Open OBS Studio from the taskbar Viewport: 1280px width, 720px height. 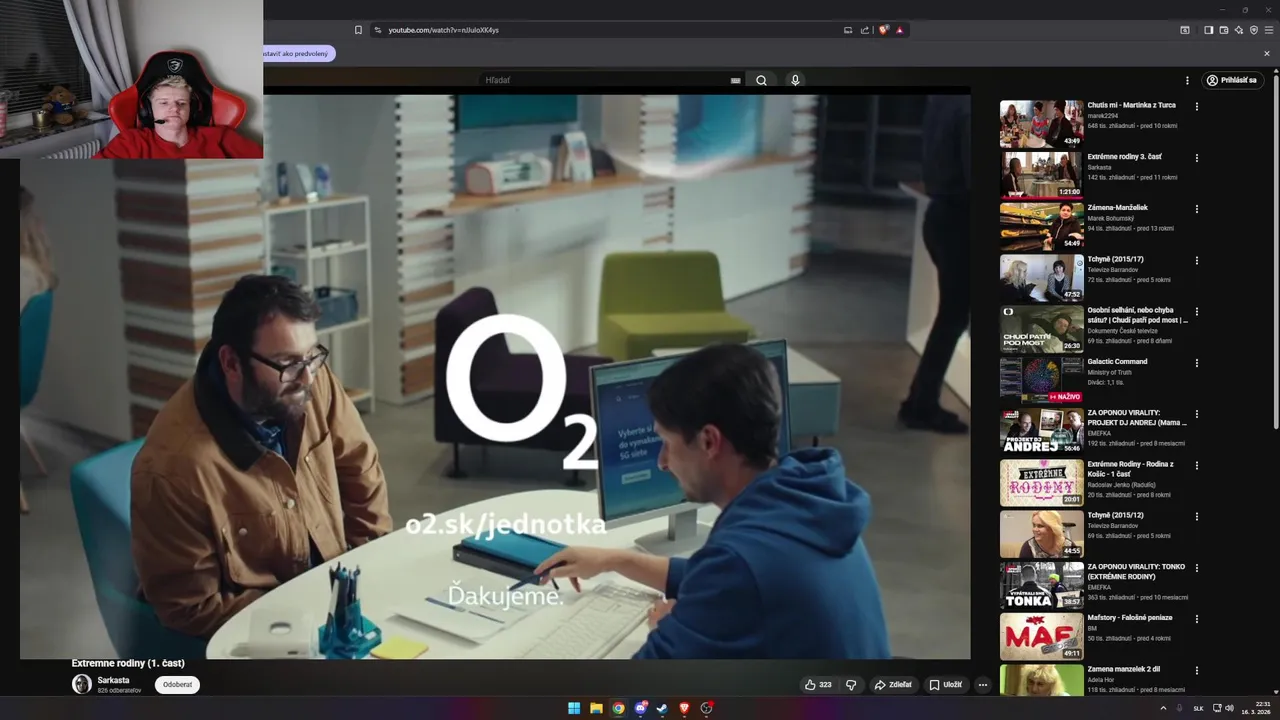click(707, 708)
